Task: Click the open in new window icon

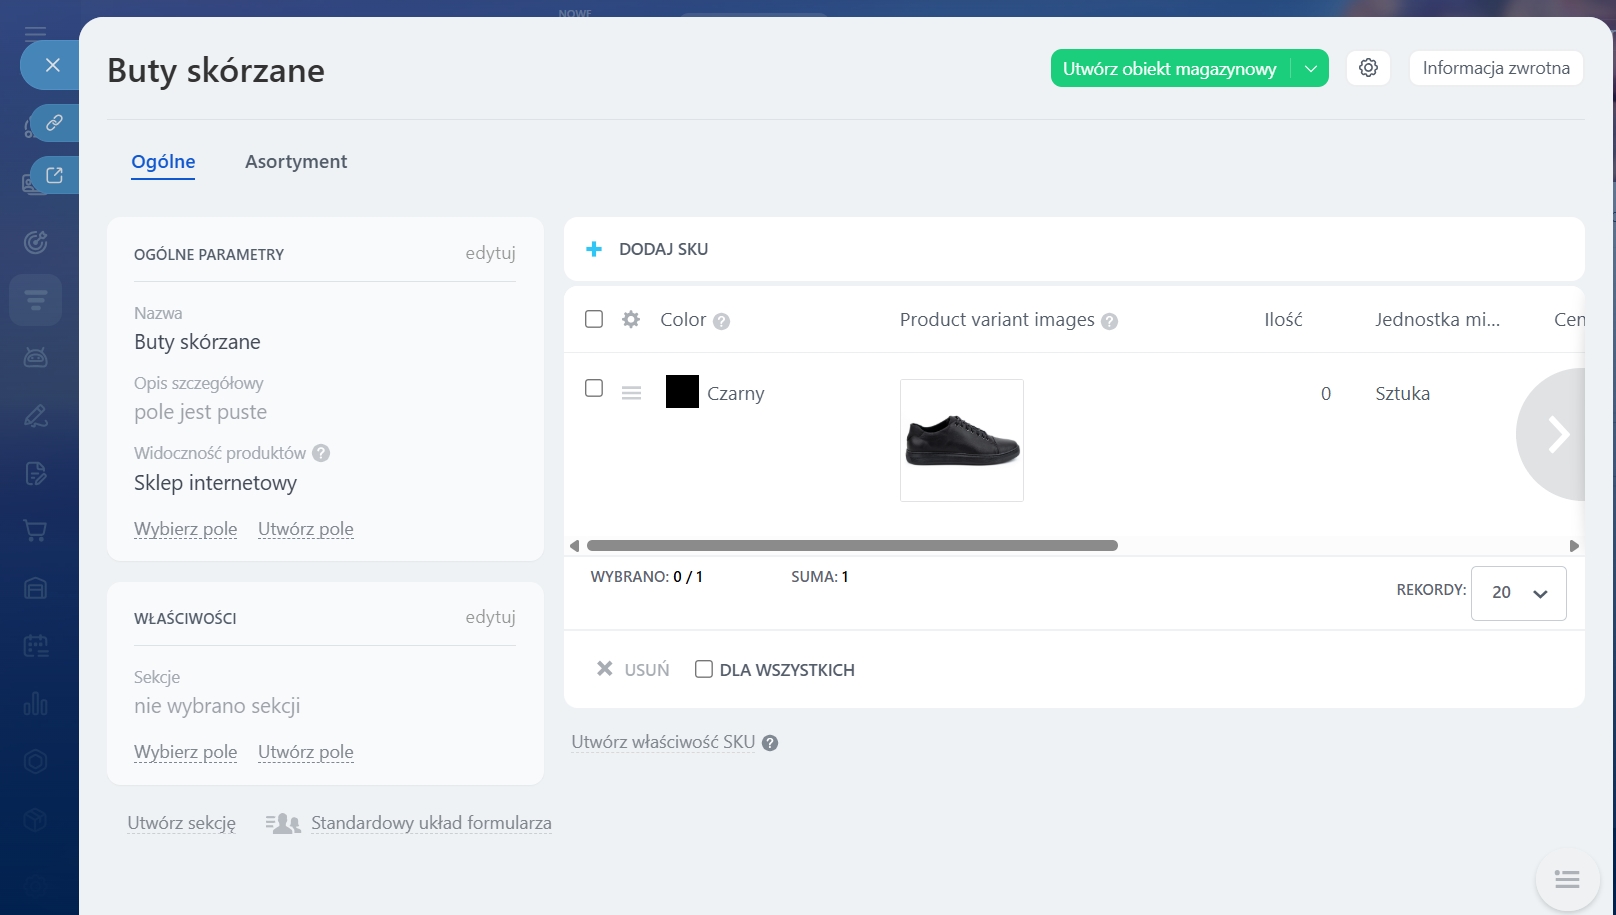Action: (54, 175)
